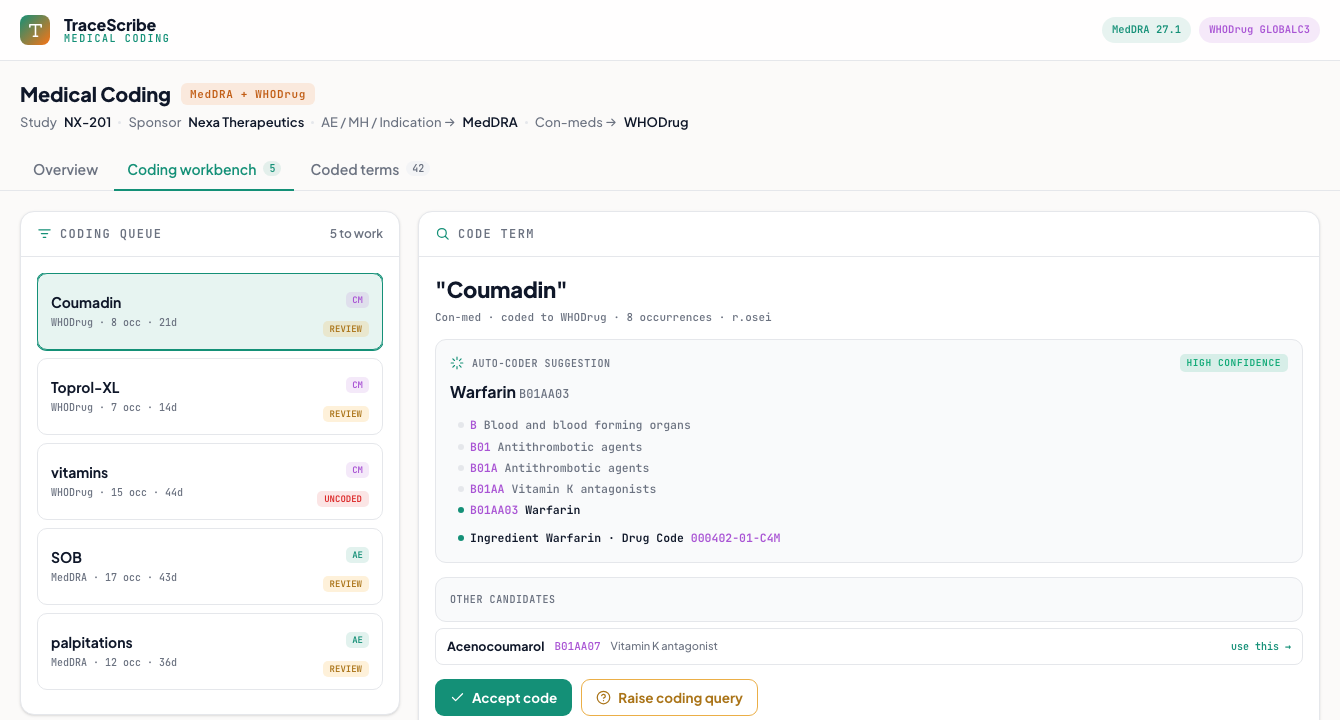Open the Coded terms tab
The image size is (1340, 720).
[x=370, y=170]
